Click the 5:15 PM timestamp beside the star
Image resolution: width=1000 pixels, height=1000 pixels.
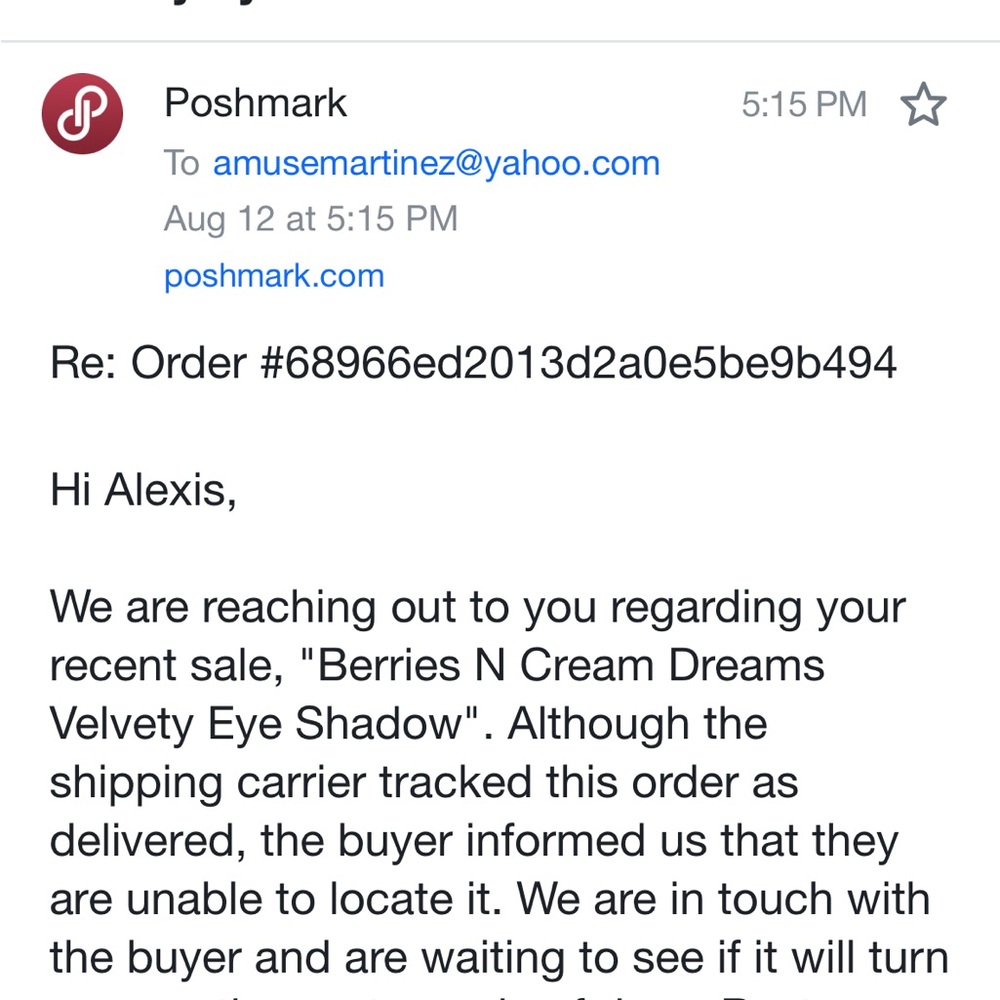(803, 105)
